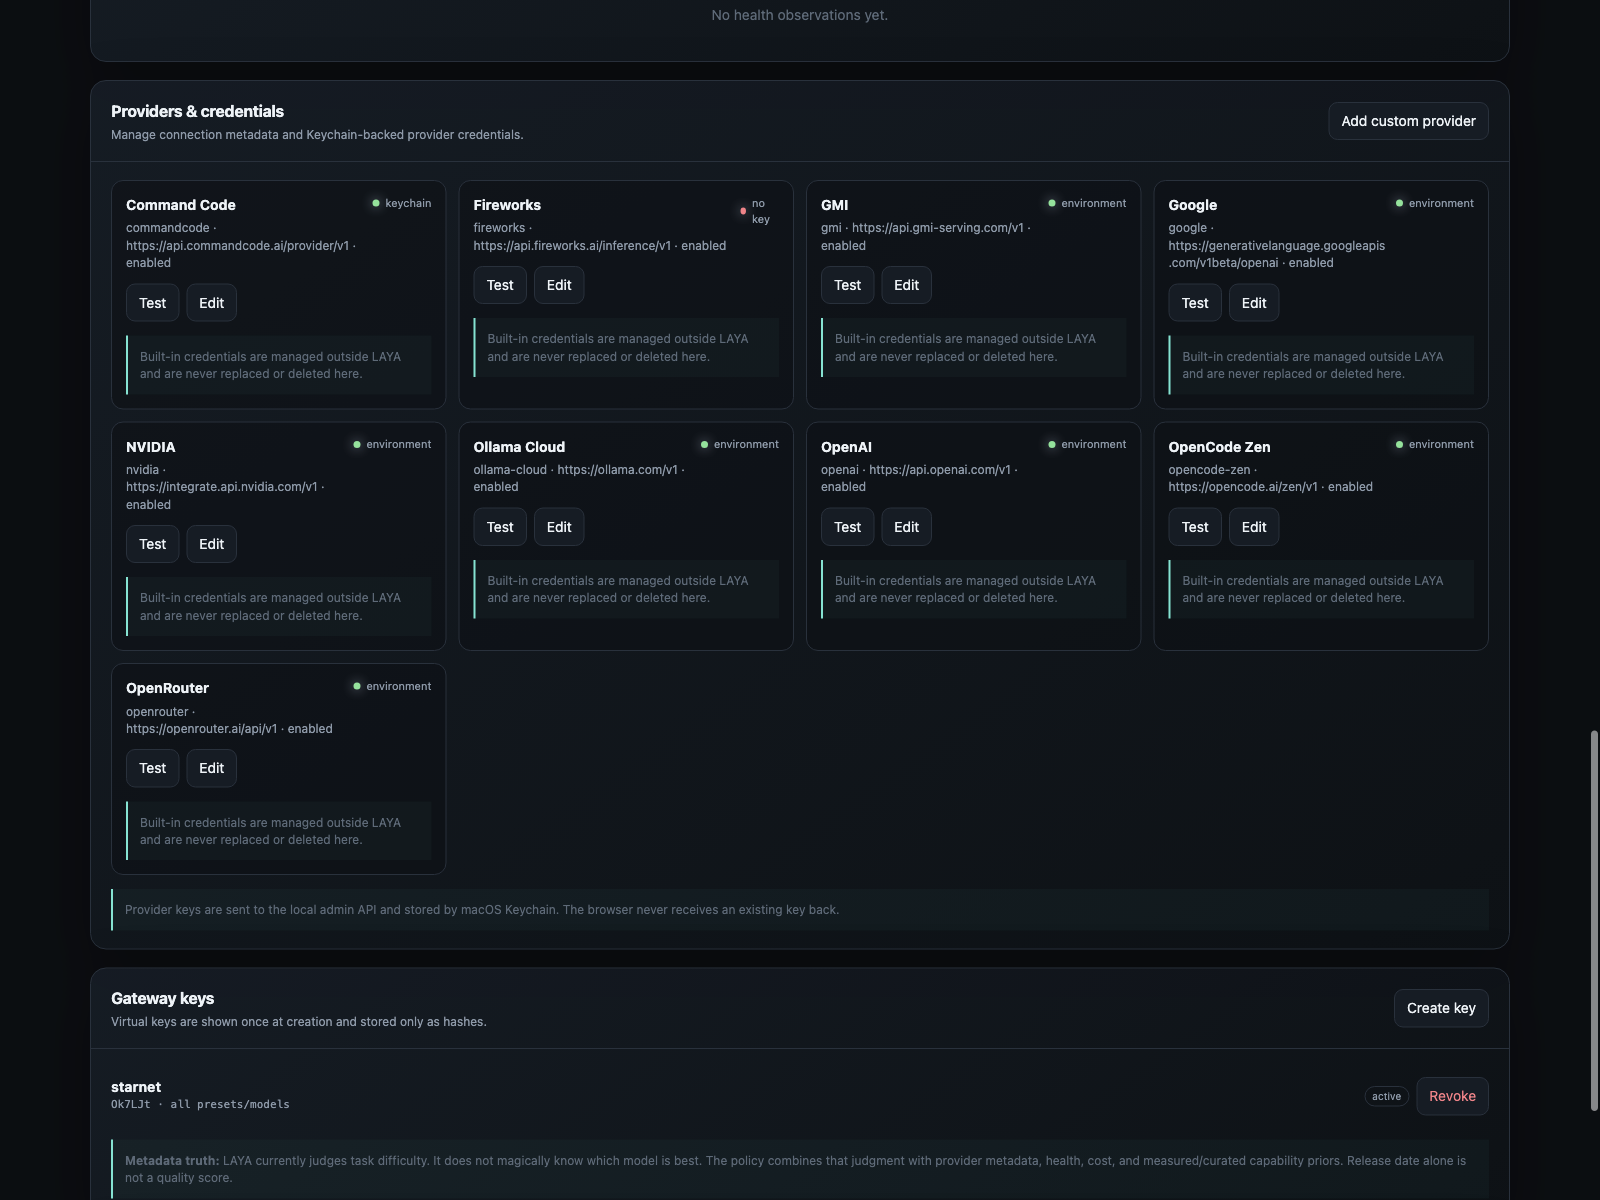Viewport: 1600px width, 1200px height.
Task: Click the Fireworks card title
Action: [507, 205]
